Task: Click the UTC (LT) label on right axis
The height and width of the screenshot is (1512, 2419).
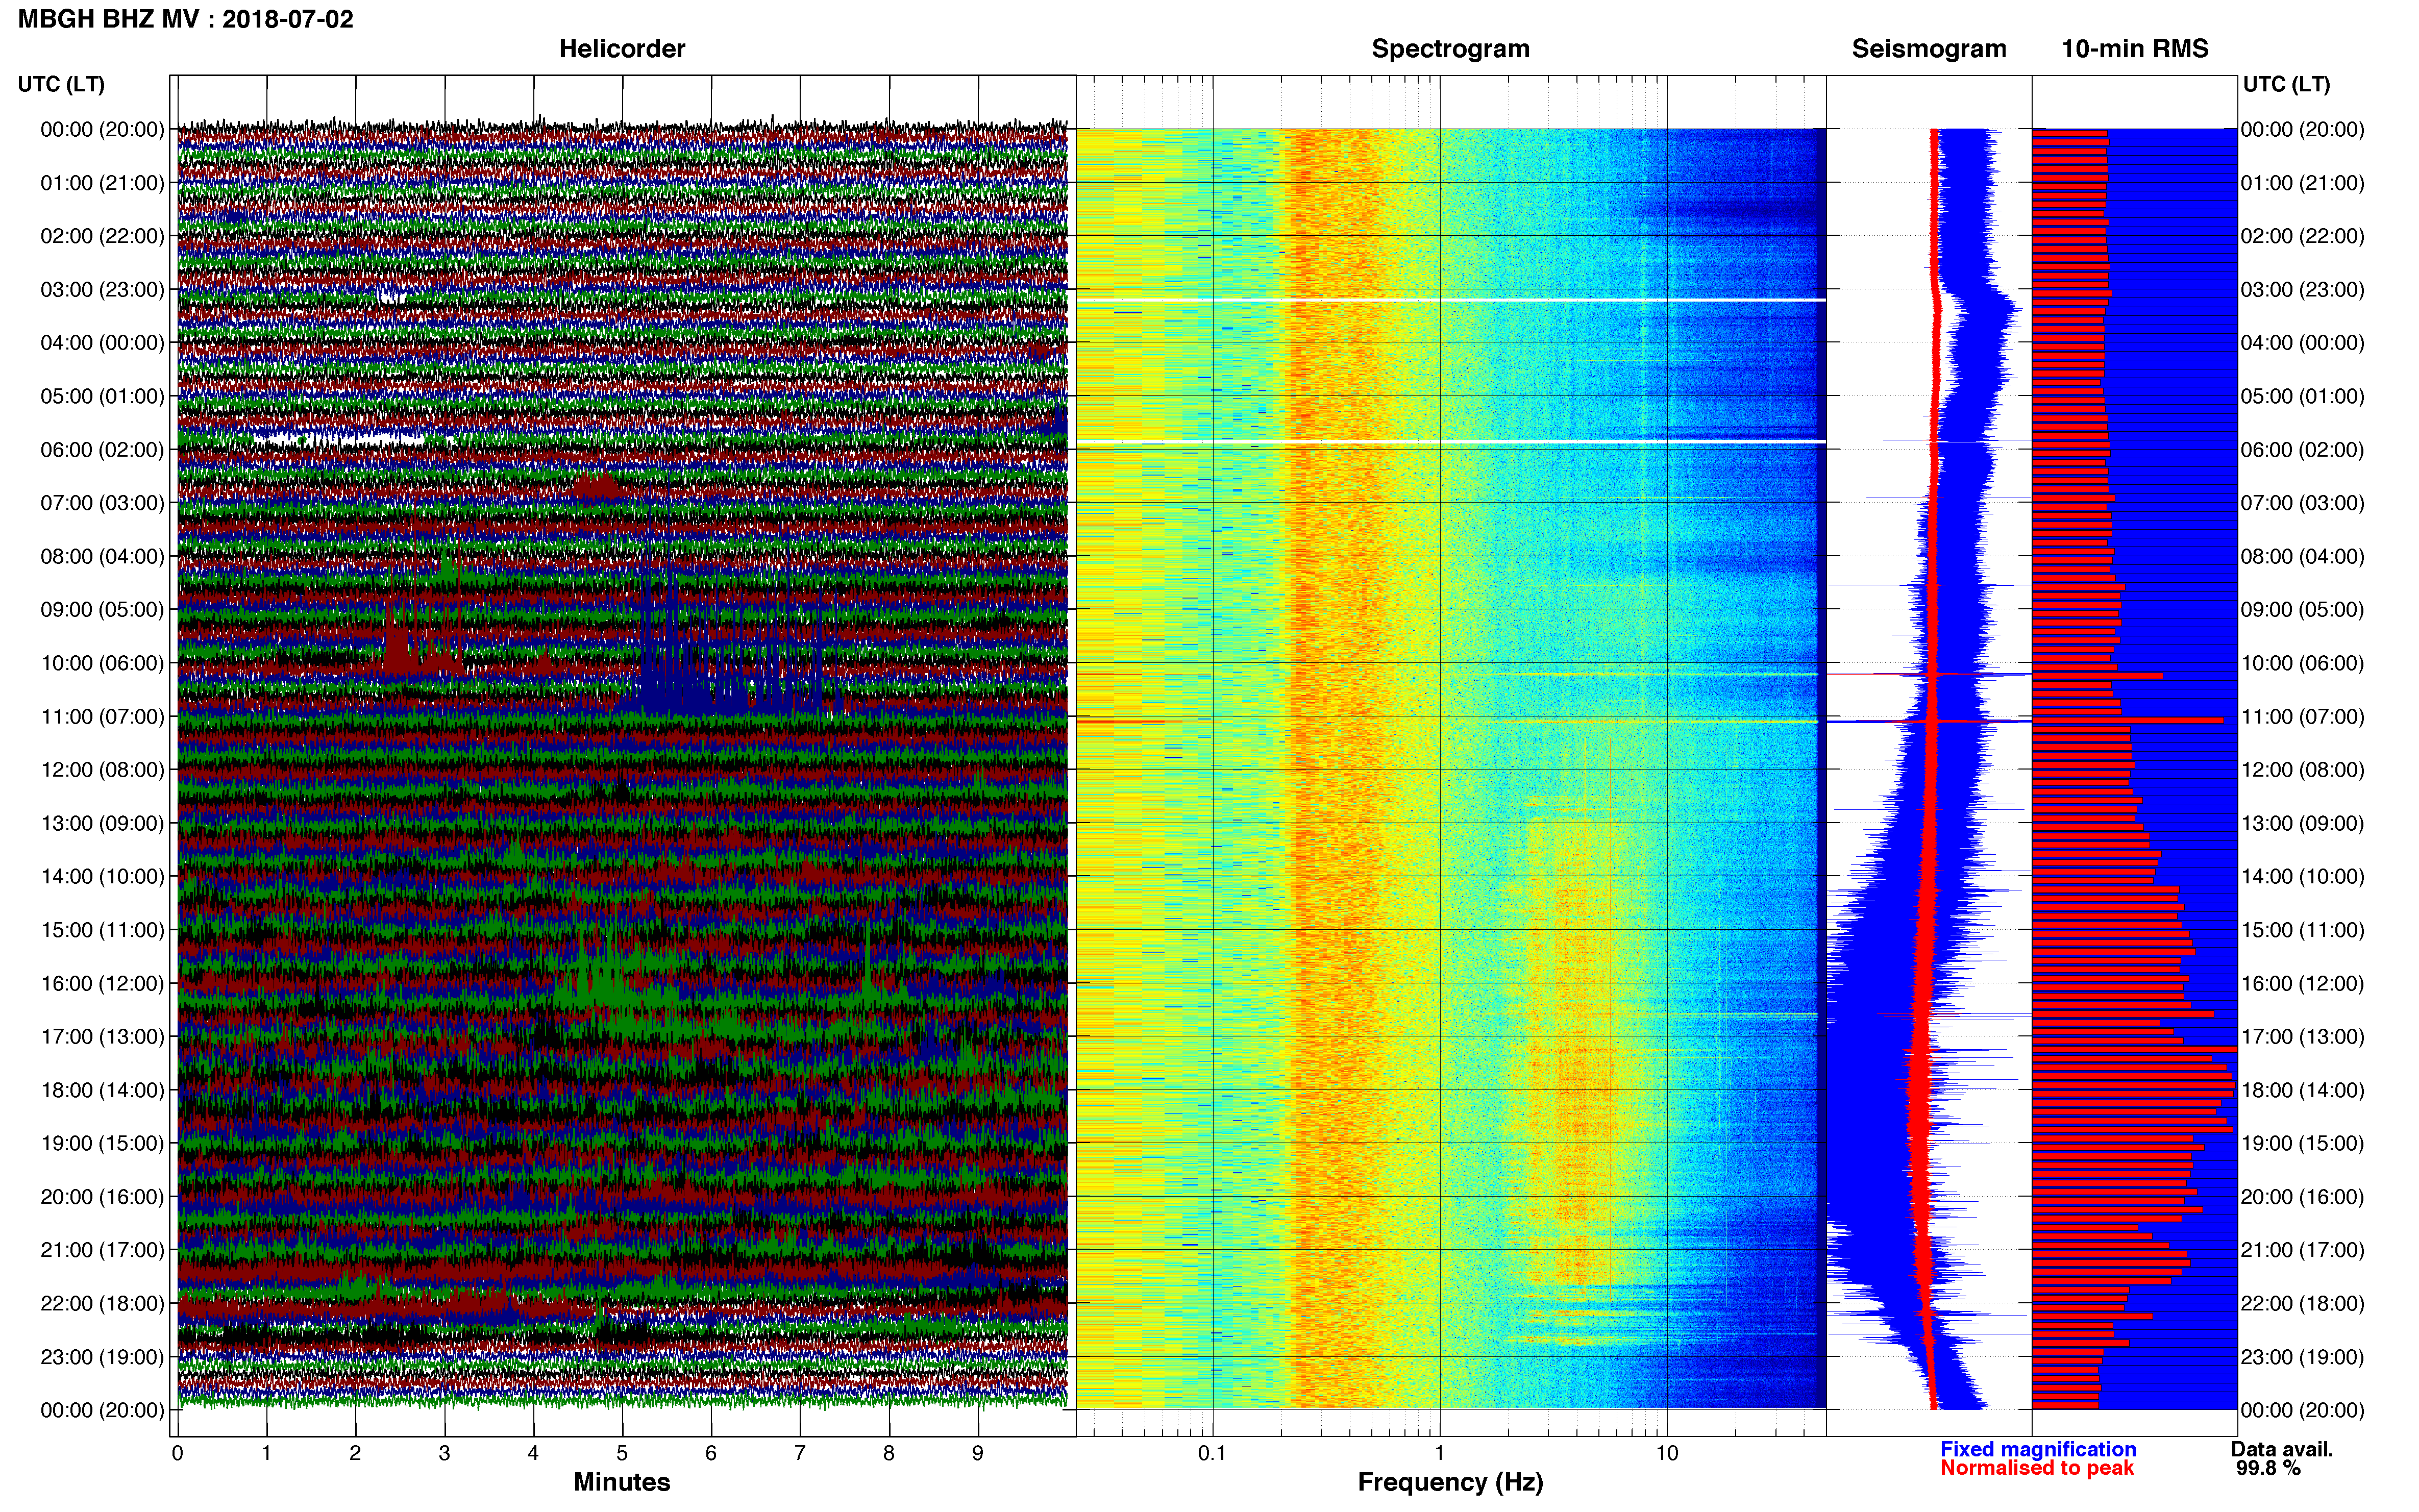Action: tap(2286, 84)
